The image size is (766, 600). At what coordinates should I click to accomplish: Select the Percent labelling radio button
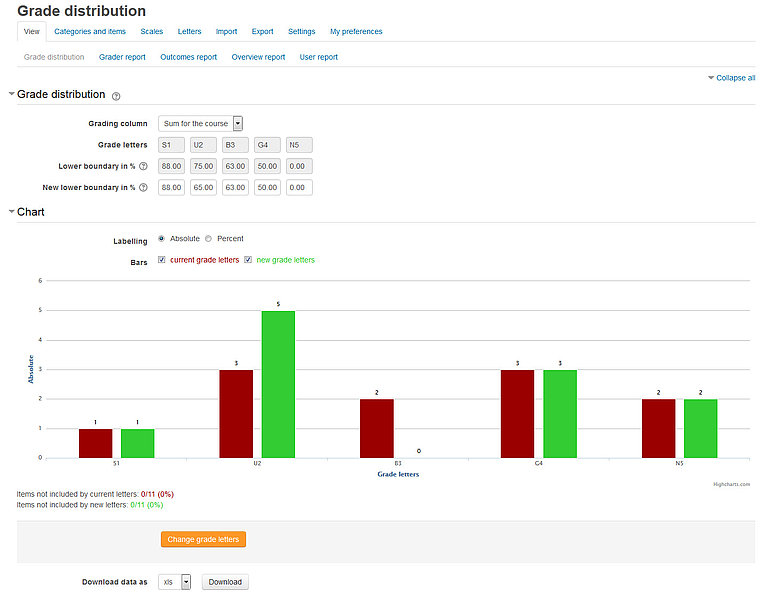208,239
